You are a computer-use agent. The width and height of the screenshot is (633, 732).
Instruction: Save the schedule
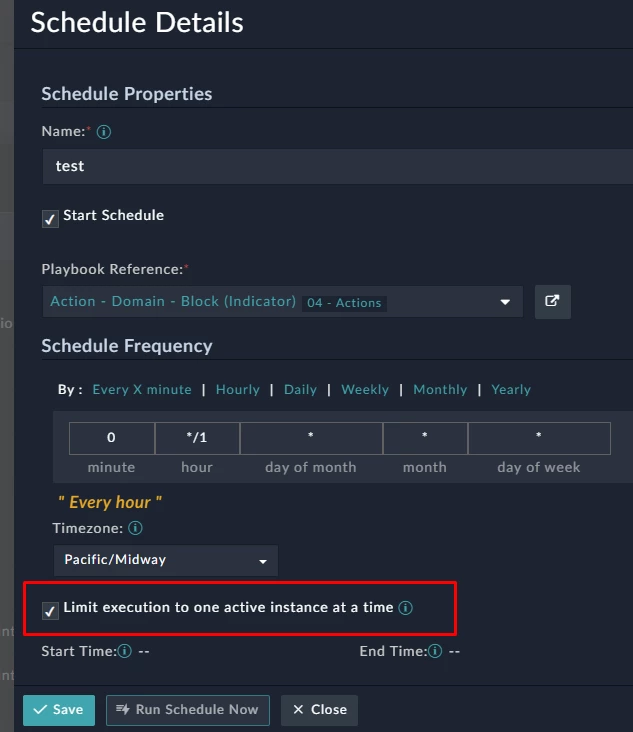[x=59, y=710]
